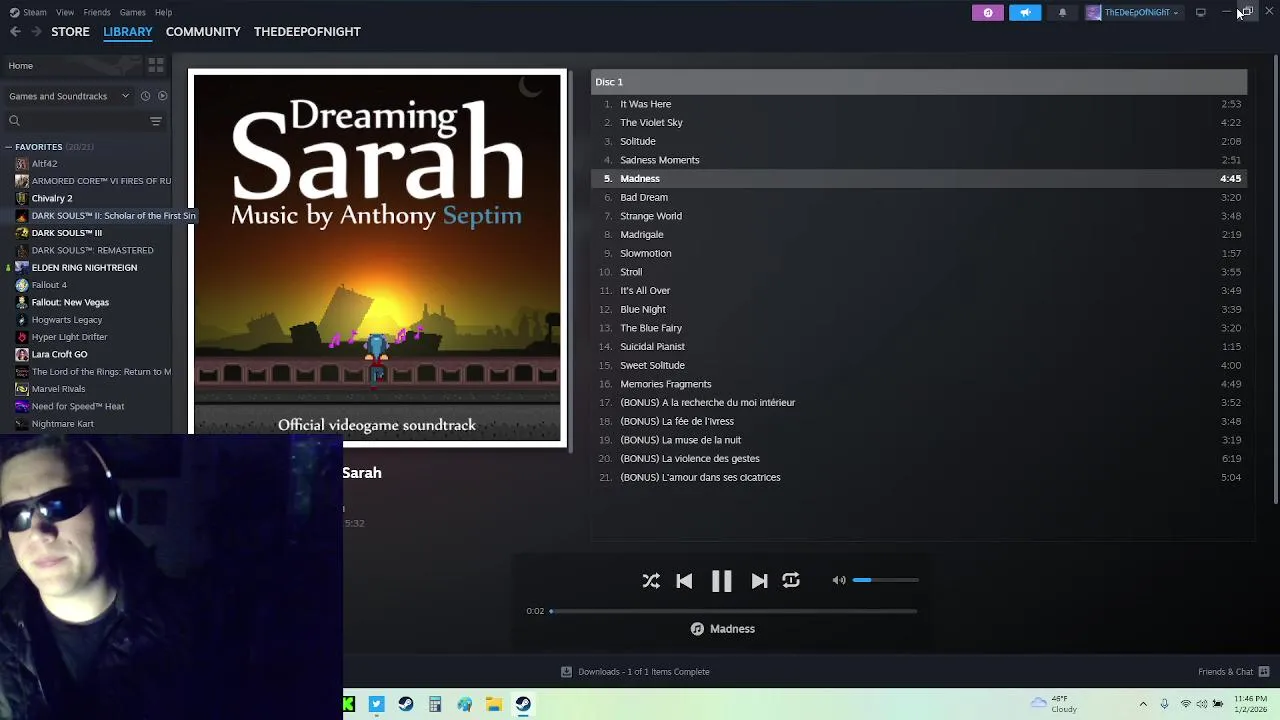Select Fallout: New Vegas in the library

coord(70,302)
